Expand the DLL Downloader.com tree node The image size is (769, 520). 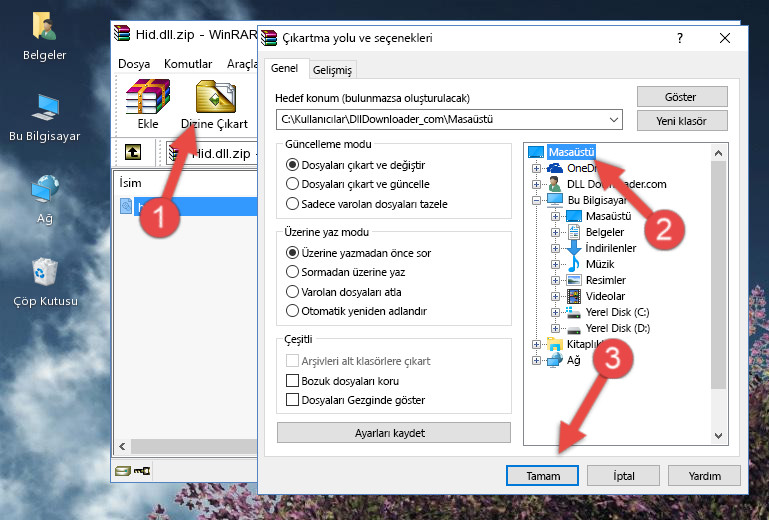point(537,184)
